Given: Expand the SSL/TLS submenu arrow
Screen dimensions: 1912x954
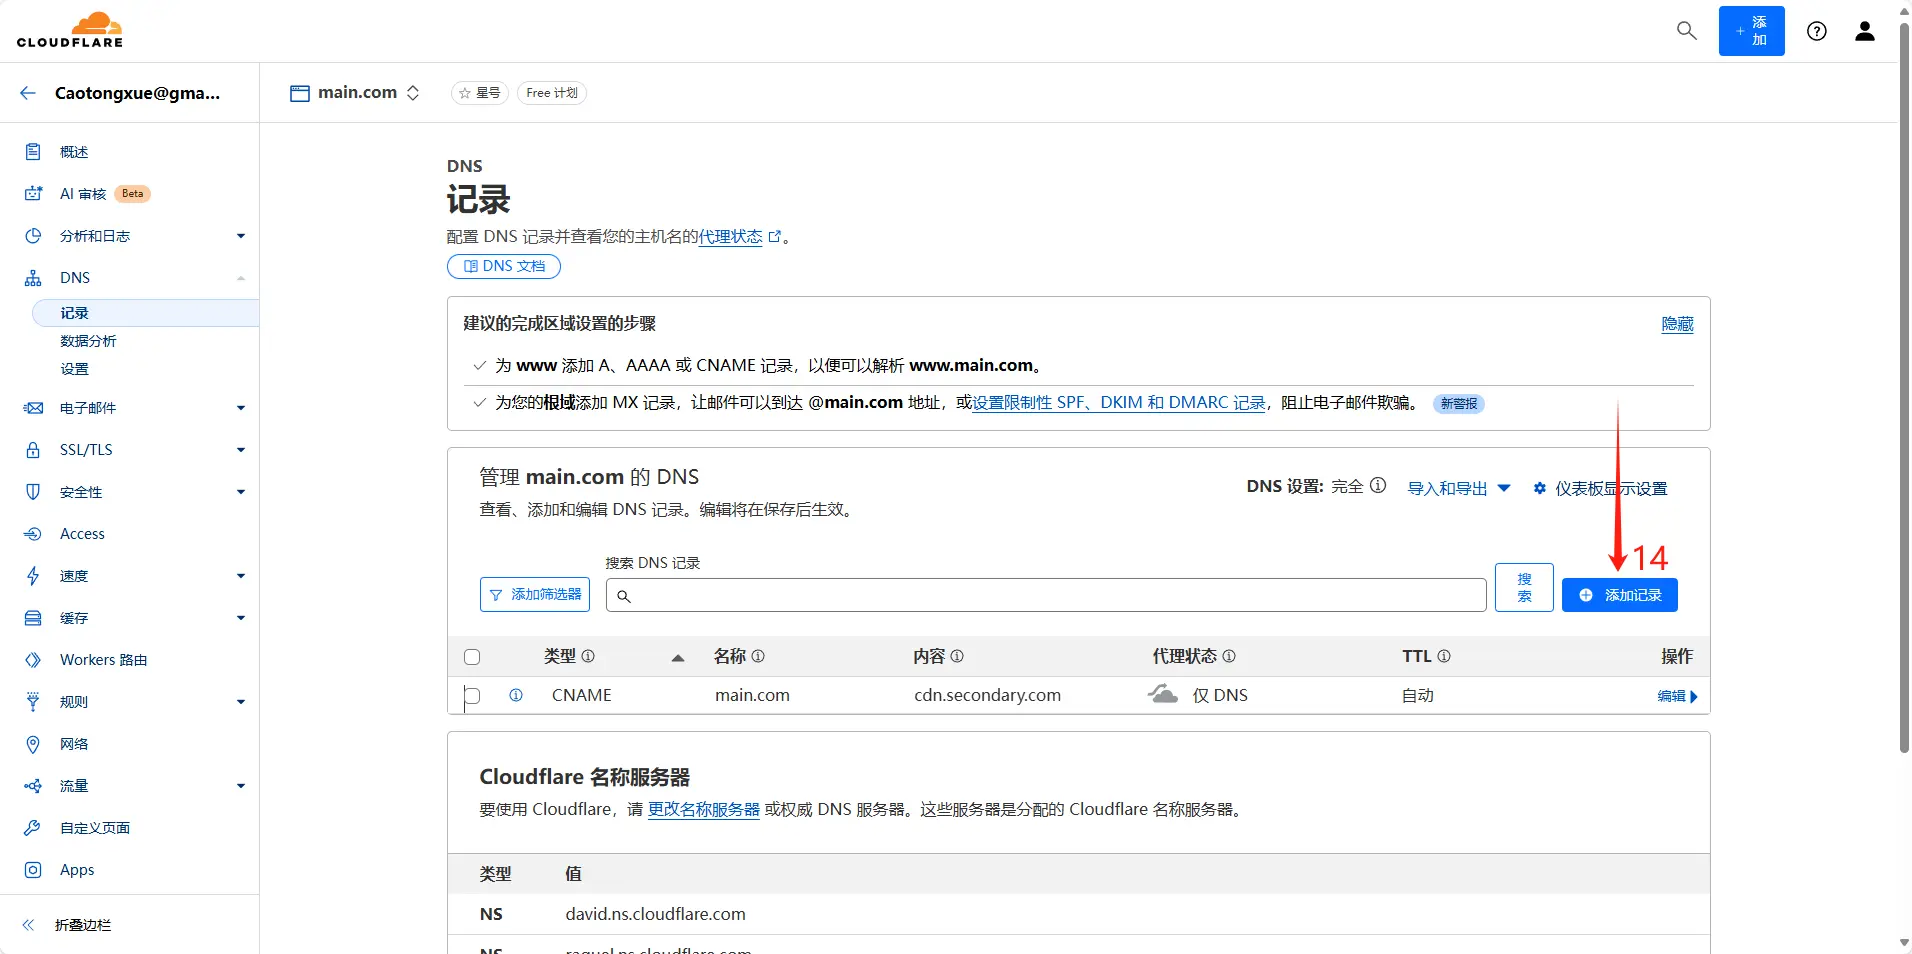Looking at the screenshot, I should point(241,450).
